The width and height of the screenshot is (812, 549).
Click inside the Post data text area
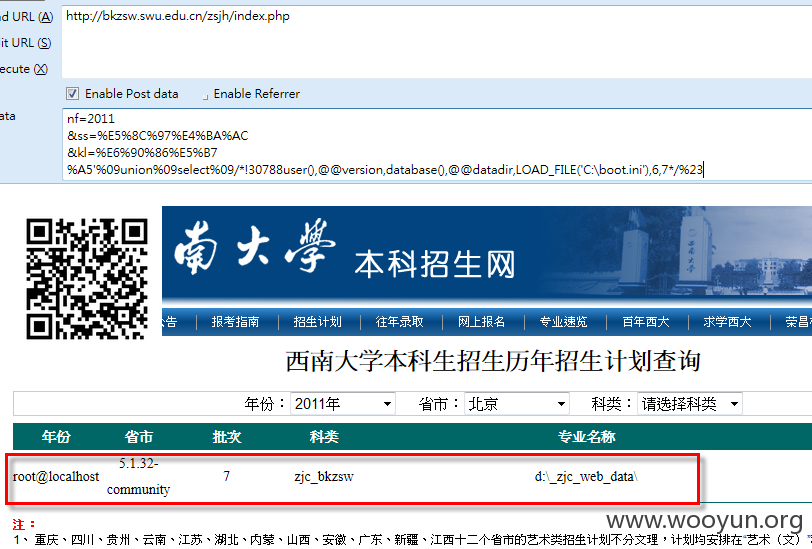pos(437,145)
